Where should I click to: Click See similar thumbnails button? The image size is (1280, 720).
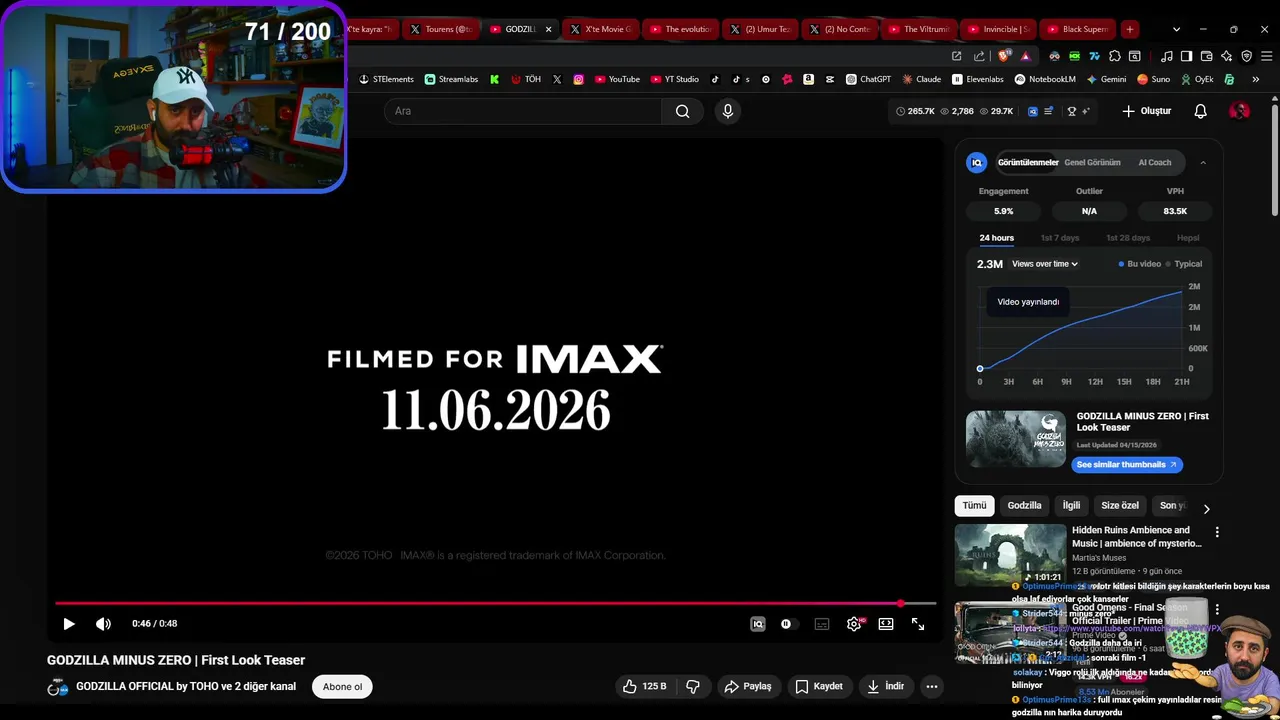1127,465
